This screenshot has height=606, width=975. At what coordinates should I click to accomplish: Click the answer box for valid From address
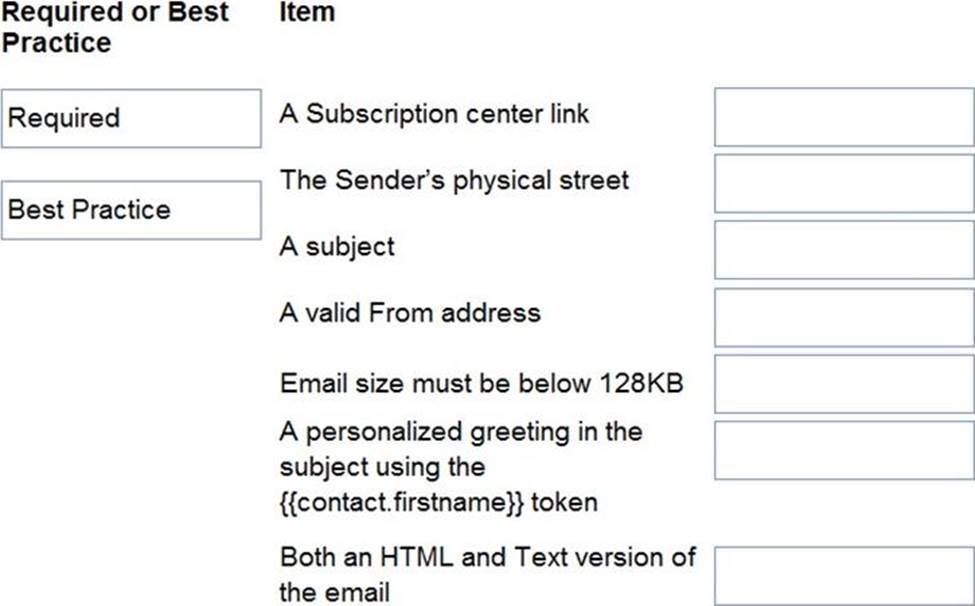pyautogui.click(x=844, y=317)
